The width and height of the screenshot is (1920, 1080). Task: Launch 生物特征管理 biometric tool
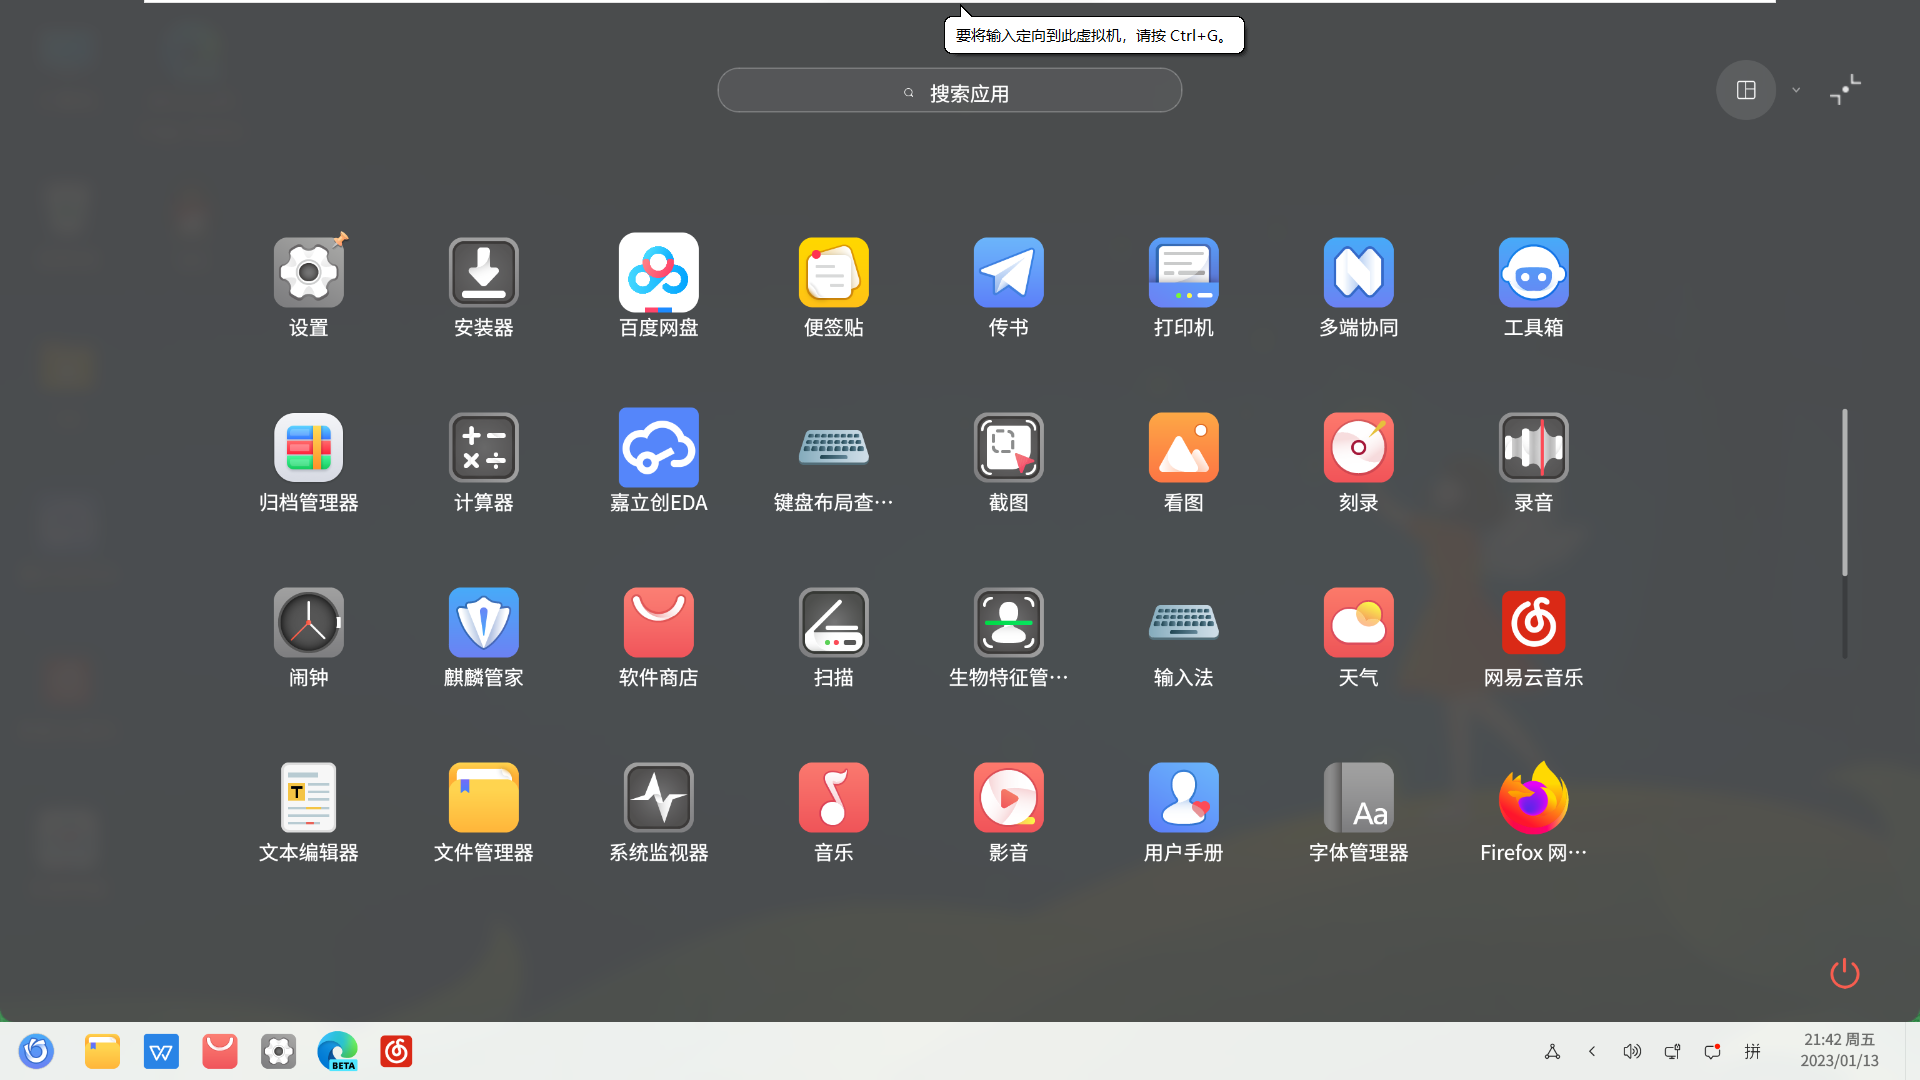1008,623
